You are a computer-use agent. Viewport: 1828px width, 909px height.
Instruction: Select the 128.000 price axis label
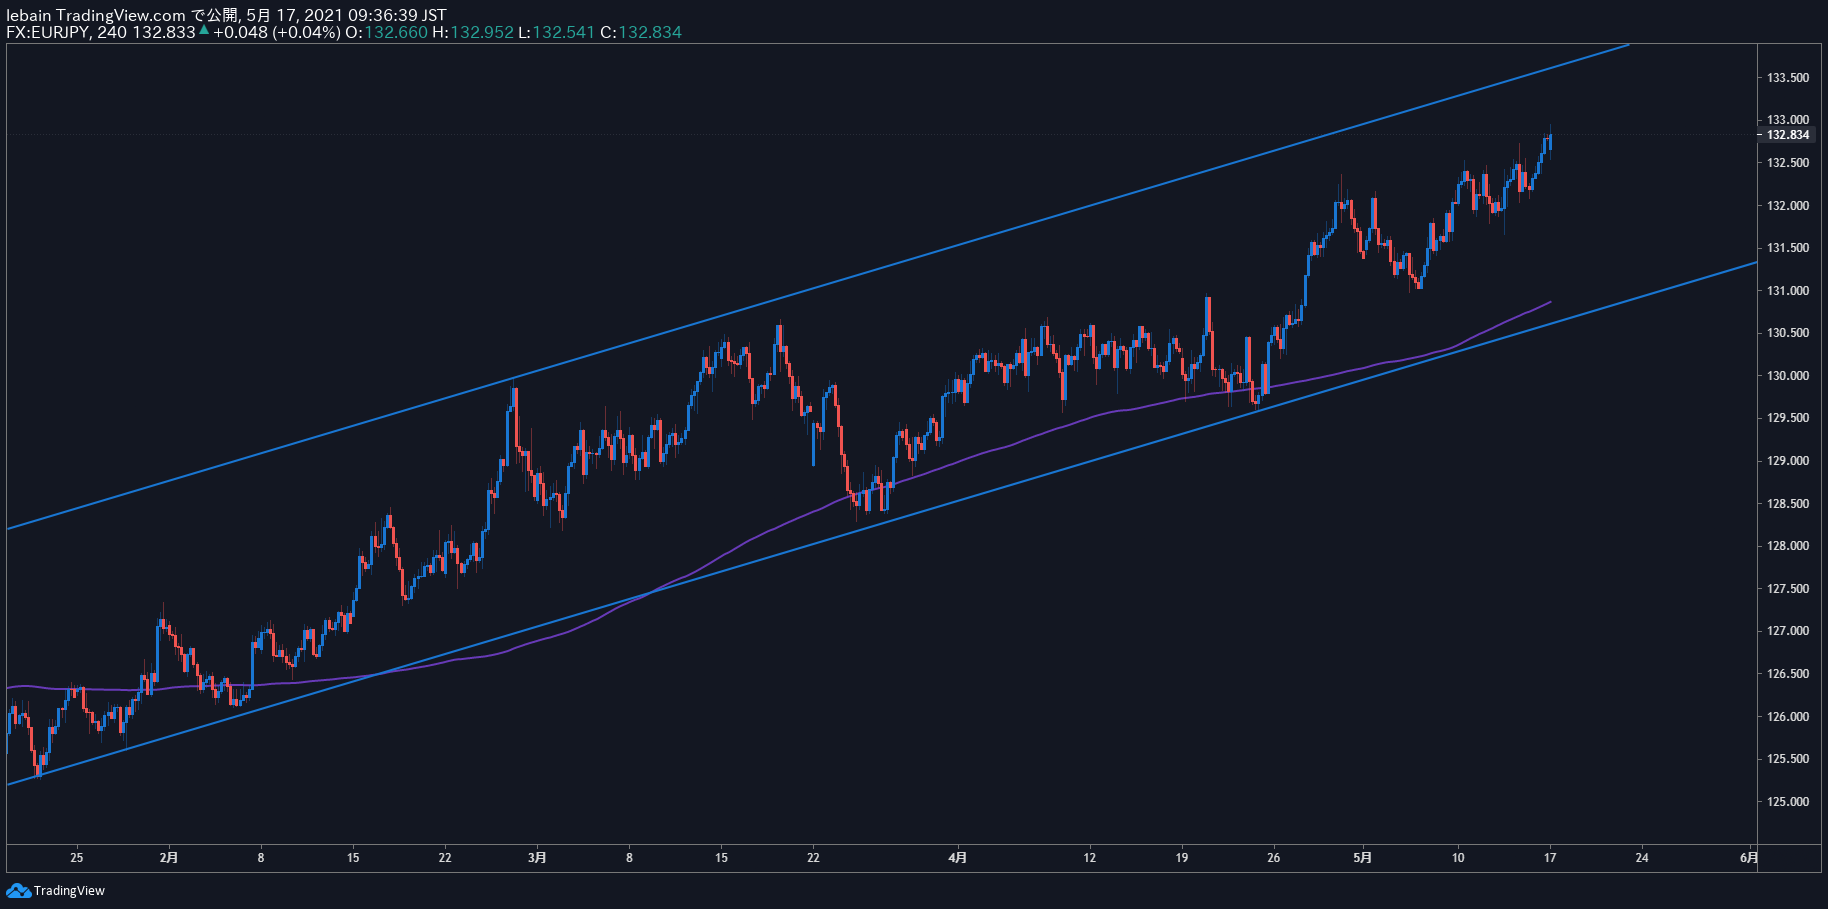[x=1788, y=546]
